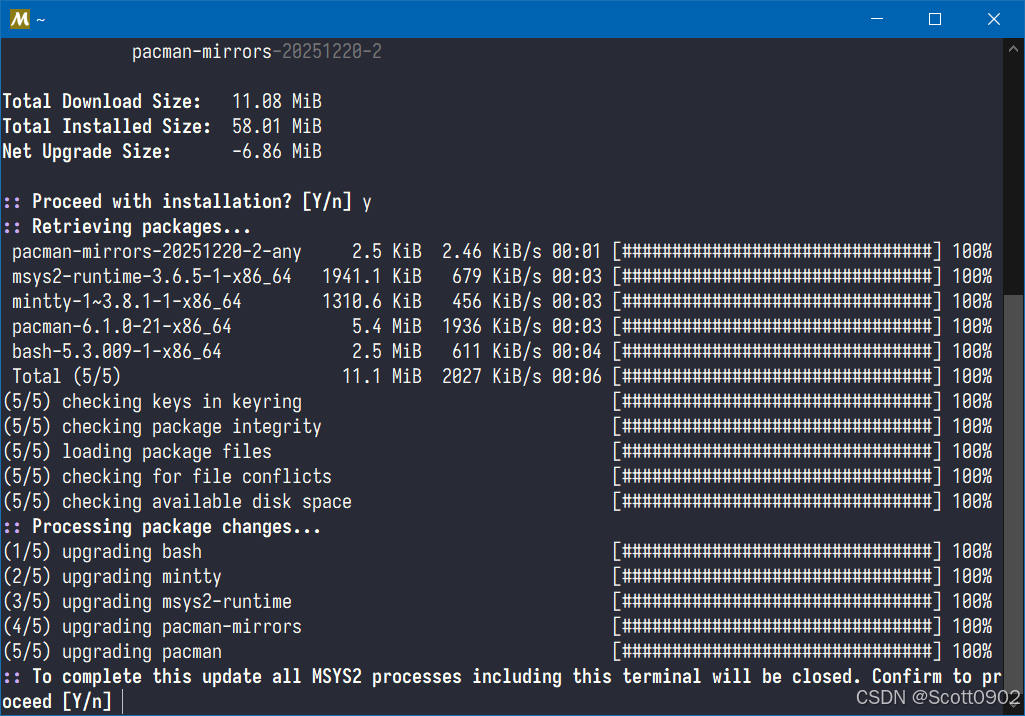Click 'loading package files' line
This screenshot has width=1025, height=716.
pyautogui.click(x=138, y=451)
